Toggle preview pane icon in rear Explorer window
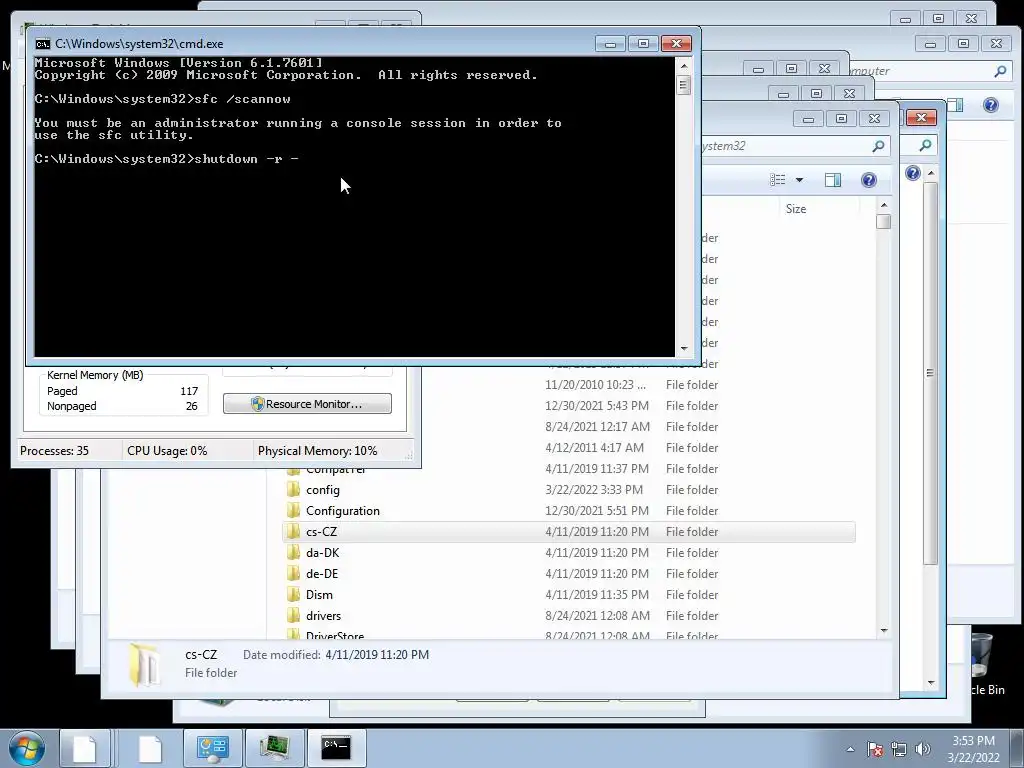The width and height of the screenshot is (1024, 768). pos(955,105)
